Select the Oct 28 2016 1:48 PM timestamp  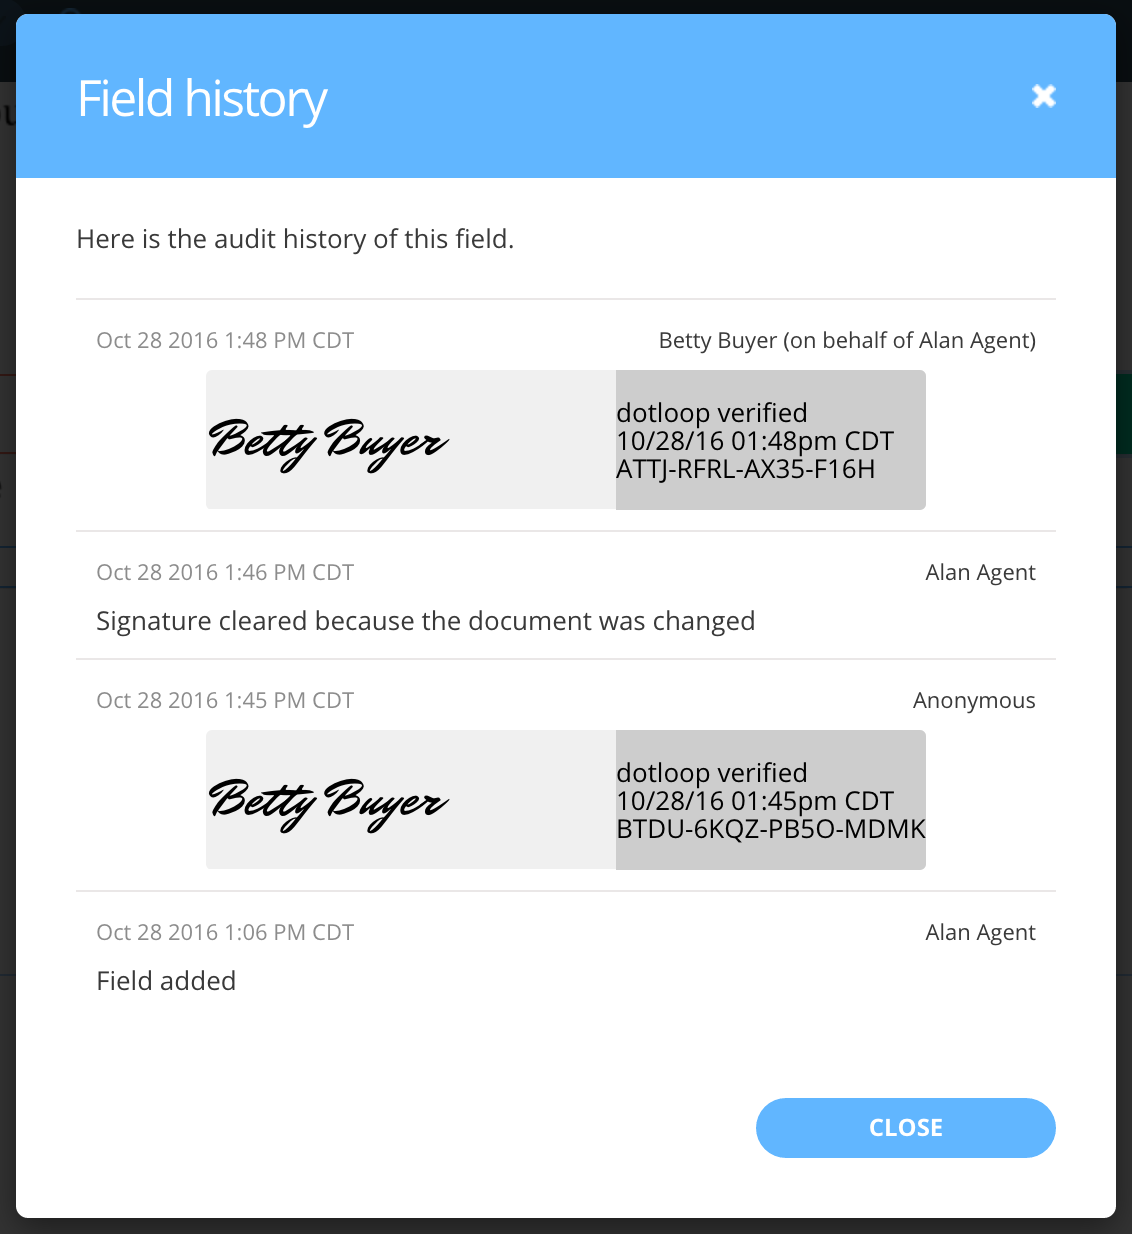225,340
